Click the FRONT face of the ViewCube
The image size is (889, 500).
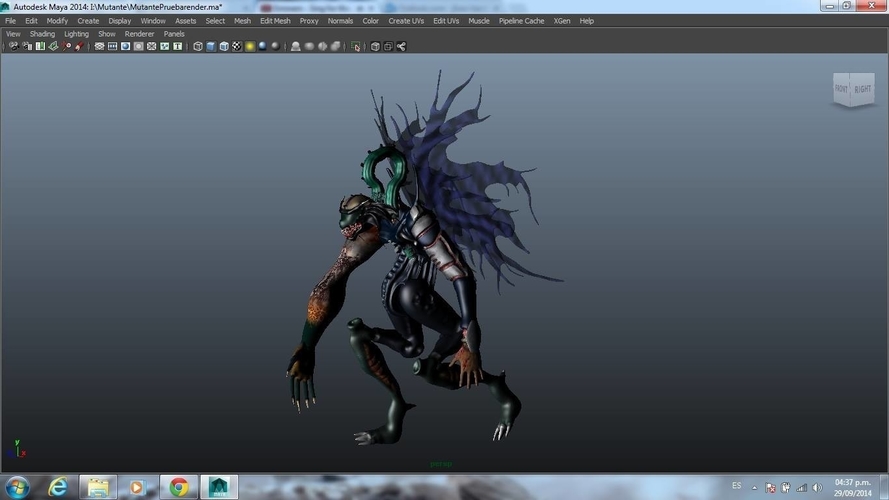841,89
